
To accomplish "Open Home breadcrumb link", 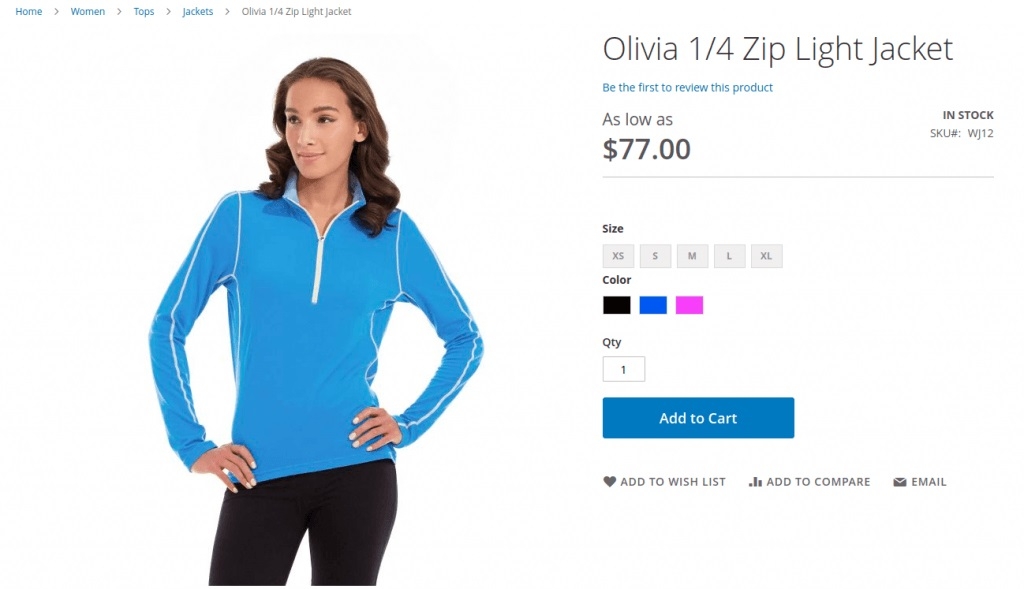I will tap(29, 11).
